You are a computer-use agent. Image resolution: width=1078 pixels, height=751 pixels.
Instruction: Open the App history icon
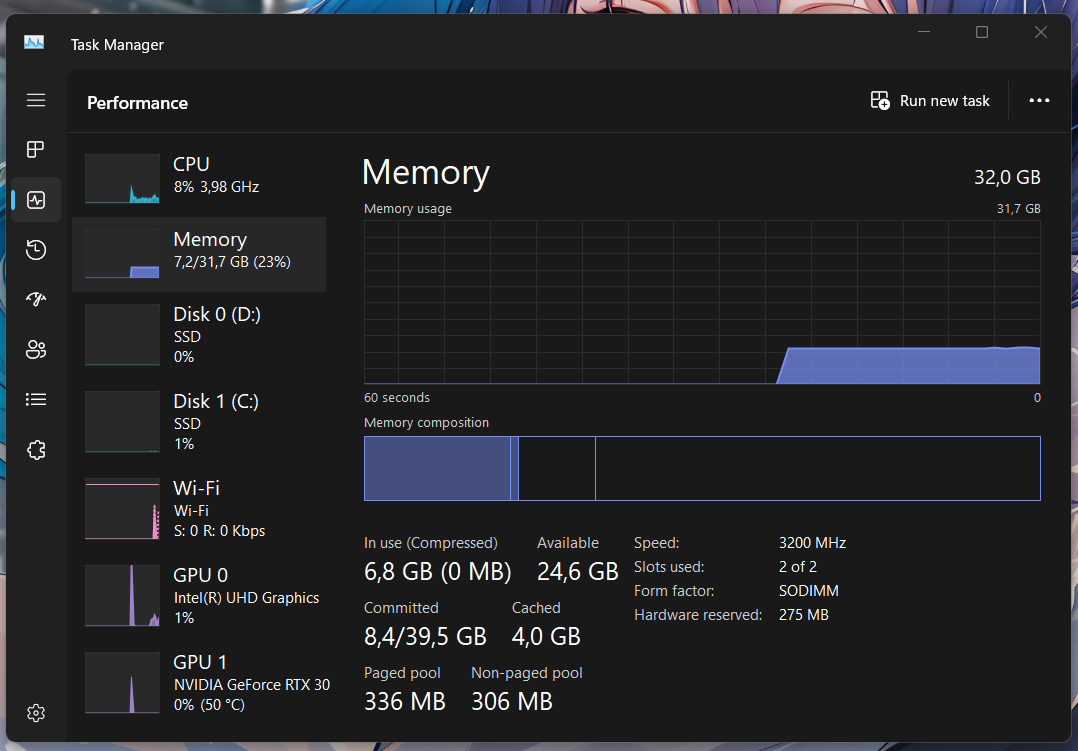[x=36, y=250]
